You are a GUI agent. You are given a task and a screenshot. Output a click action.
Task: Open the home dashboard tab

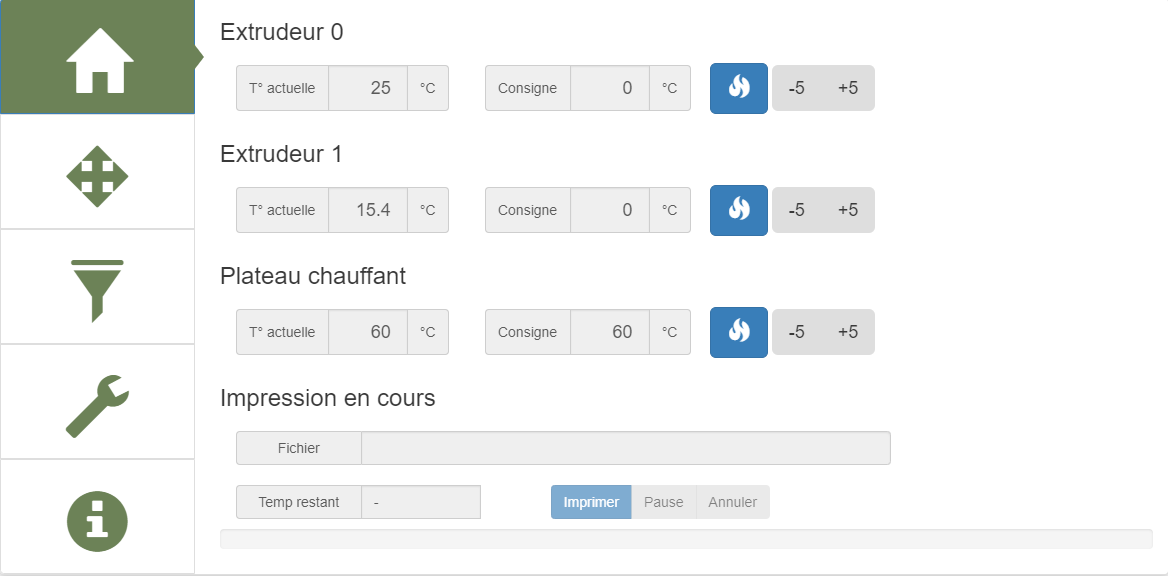point(97,58)
